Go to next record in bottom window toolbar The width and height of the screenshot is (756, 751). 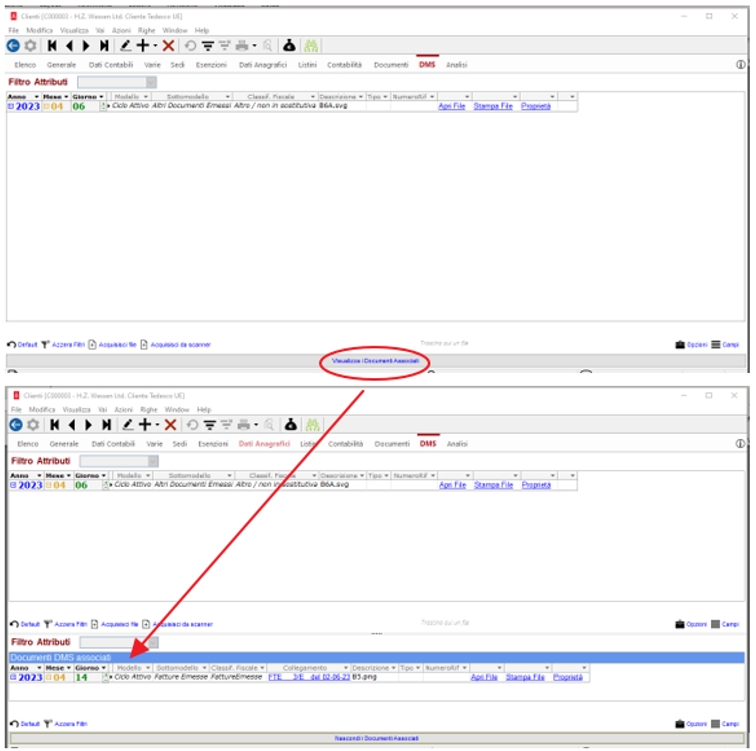click(89, 425)
